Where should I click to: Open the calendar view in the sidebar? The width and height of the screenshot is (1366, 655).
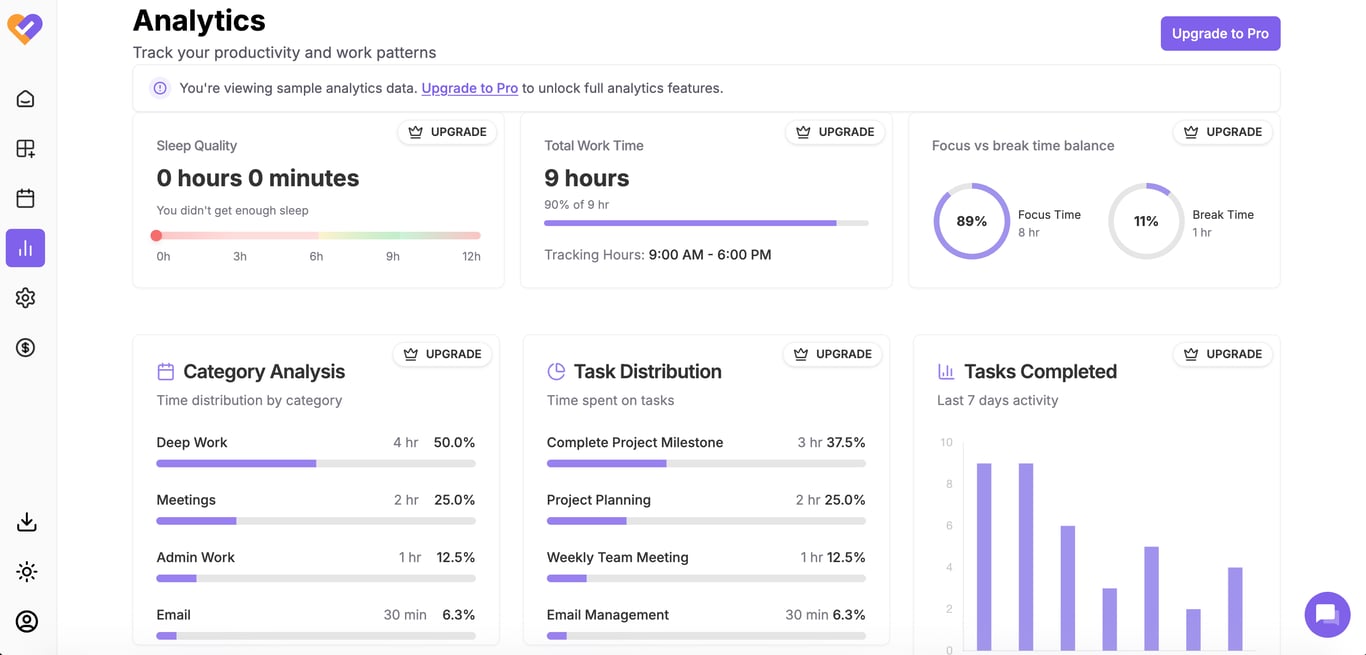click(26, 198)
